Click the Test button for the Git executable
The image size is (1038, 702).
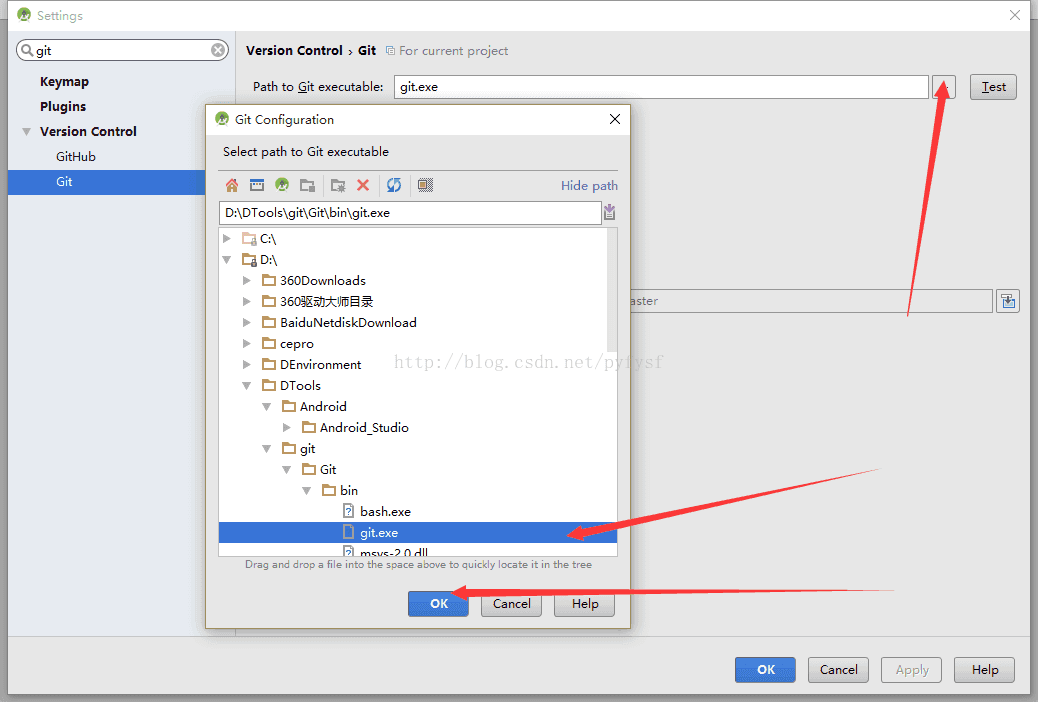(x=993, y=87)
